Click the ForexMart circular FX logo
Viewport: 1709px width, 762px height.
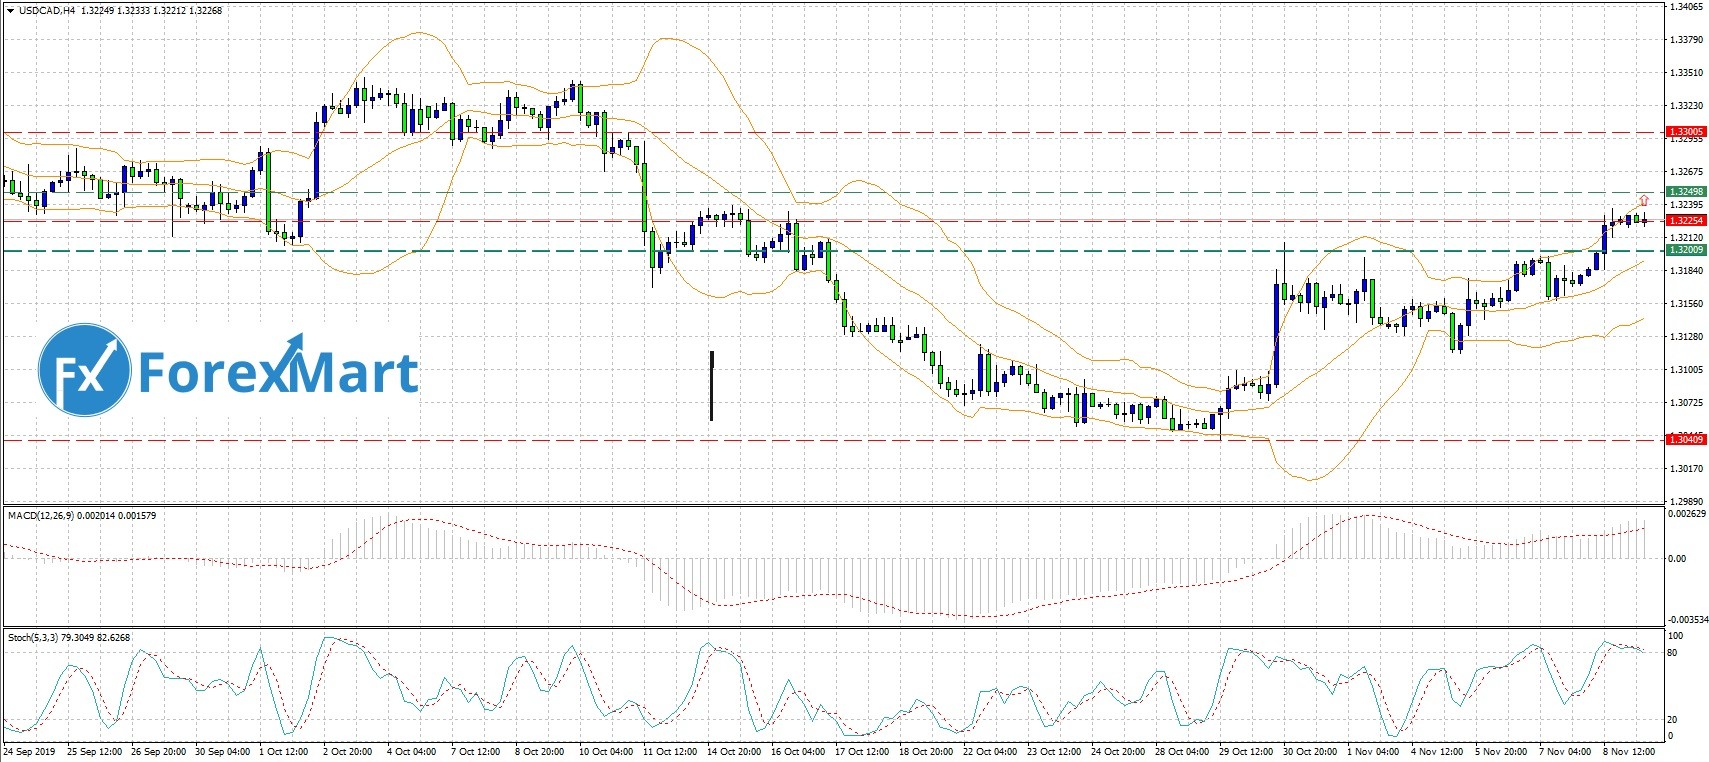click(85, 370)
